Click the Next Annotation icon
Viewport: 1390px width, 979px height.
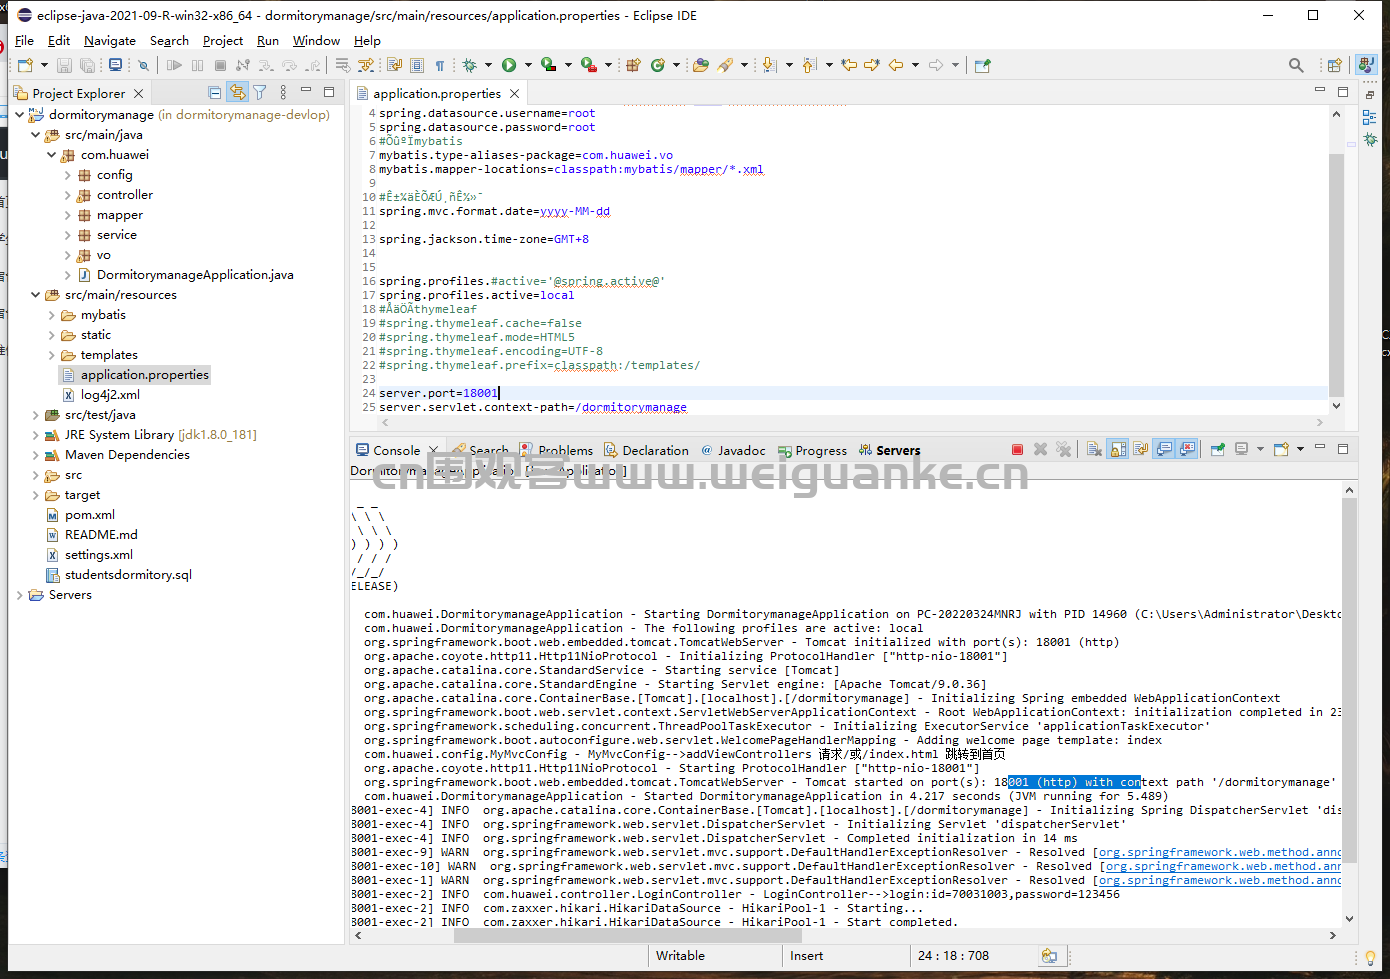(x=769, y=65)
